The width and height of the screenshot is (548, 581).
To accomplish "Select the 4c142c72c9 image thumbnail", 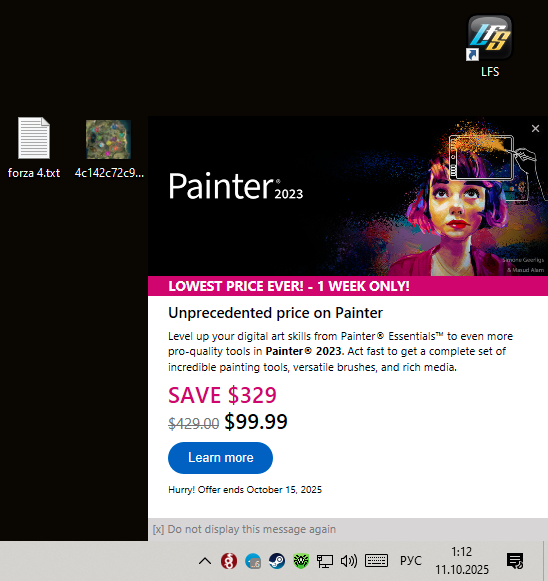I will click(x=109, y=148).
